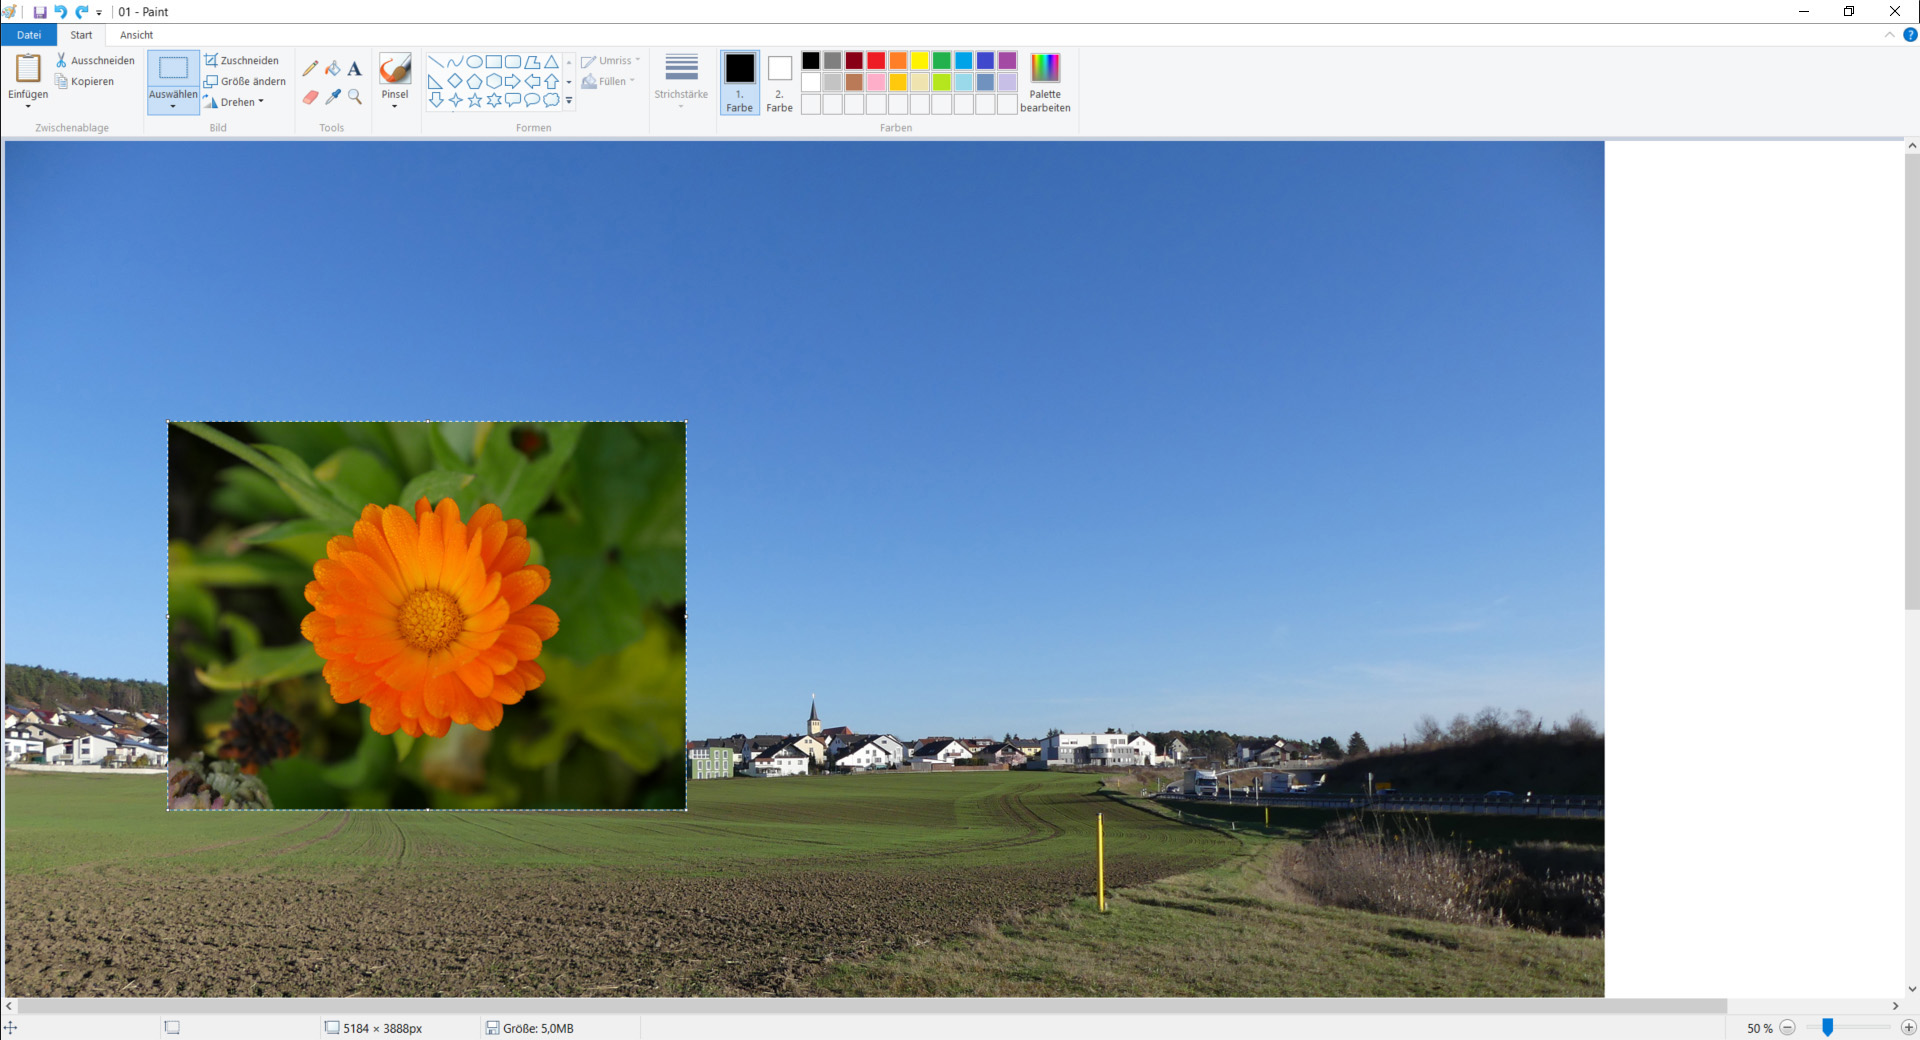
Task: Open Palette bearbeiten color editor
Action: pyautogui.click(x=1045, y=82)
